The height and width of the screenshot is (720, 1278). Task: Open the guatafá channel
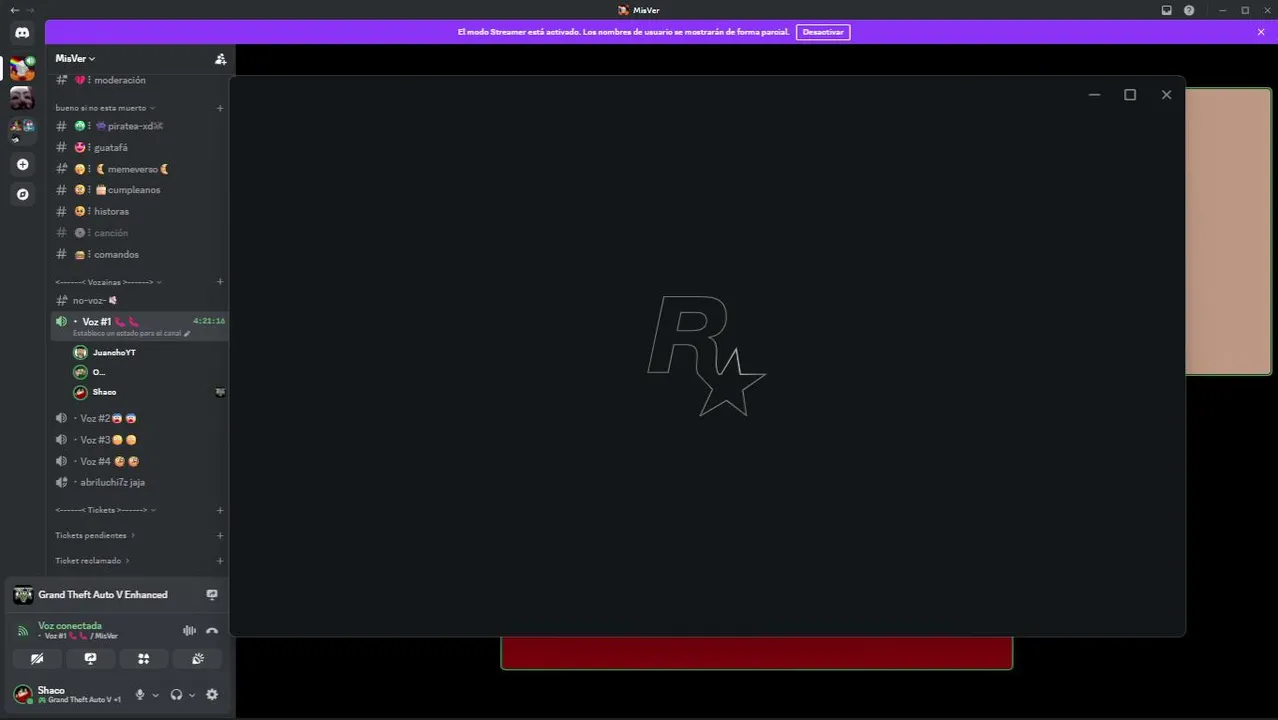(139, 148)
